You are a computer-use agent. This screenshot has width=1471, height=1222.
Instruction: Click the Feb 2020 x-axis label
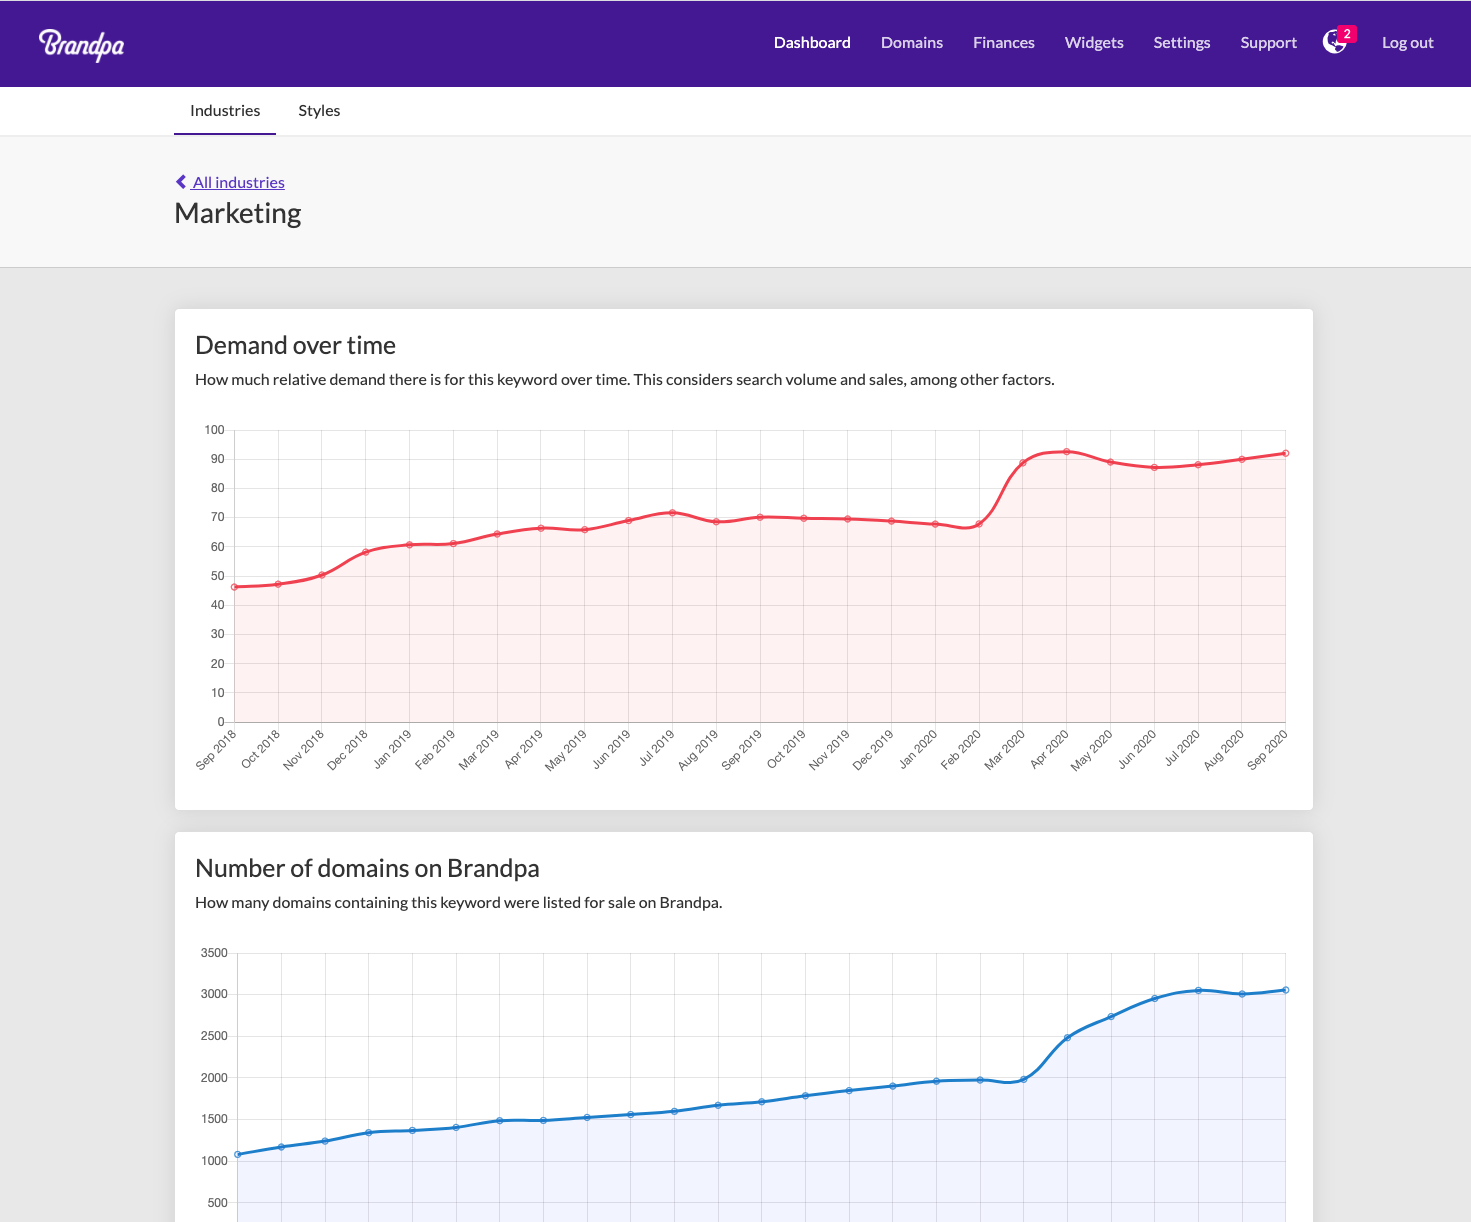pyautogui.click(x=960, y=749)
